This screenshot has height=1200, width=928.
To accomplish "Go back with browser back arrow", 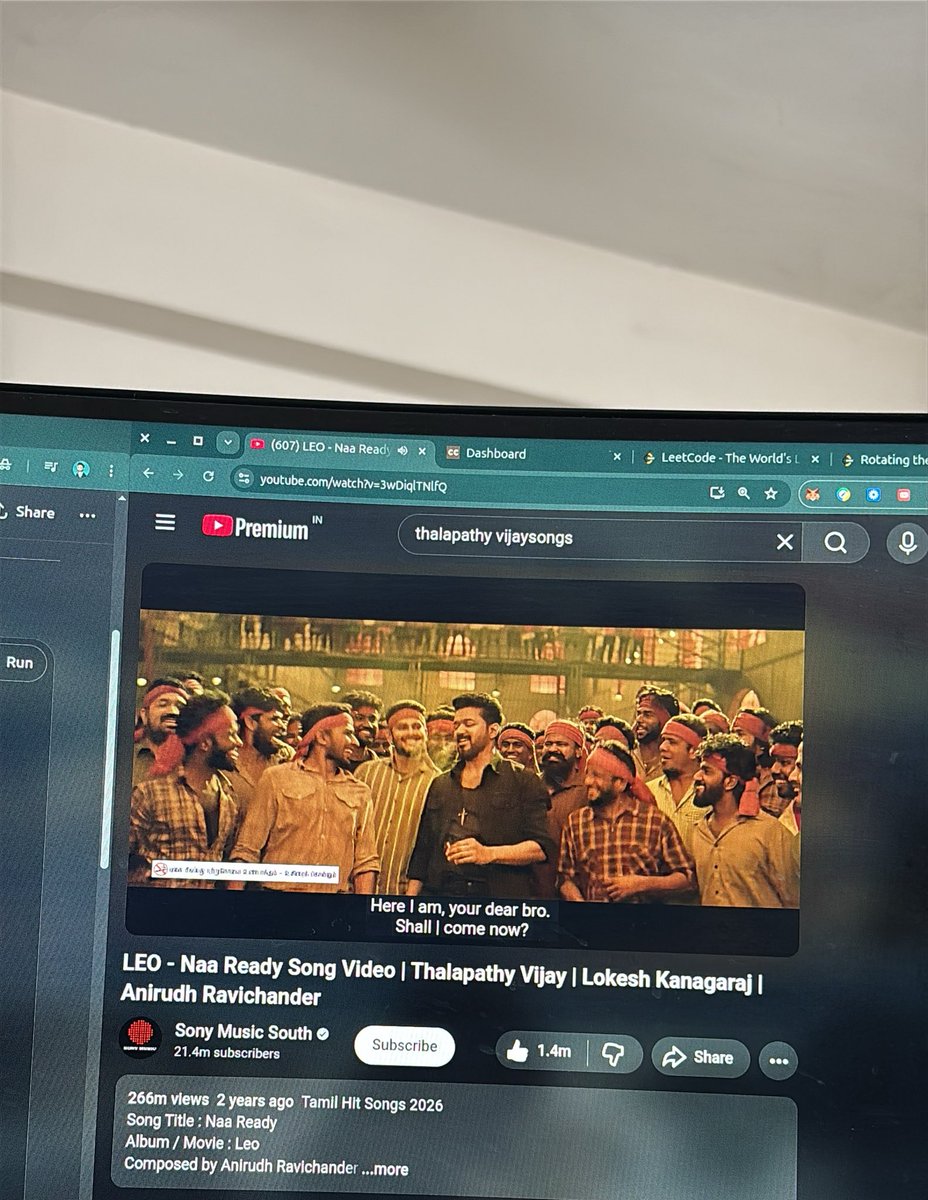I will pos(149,474).
